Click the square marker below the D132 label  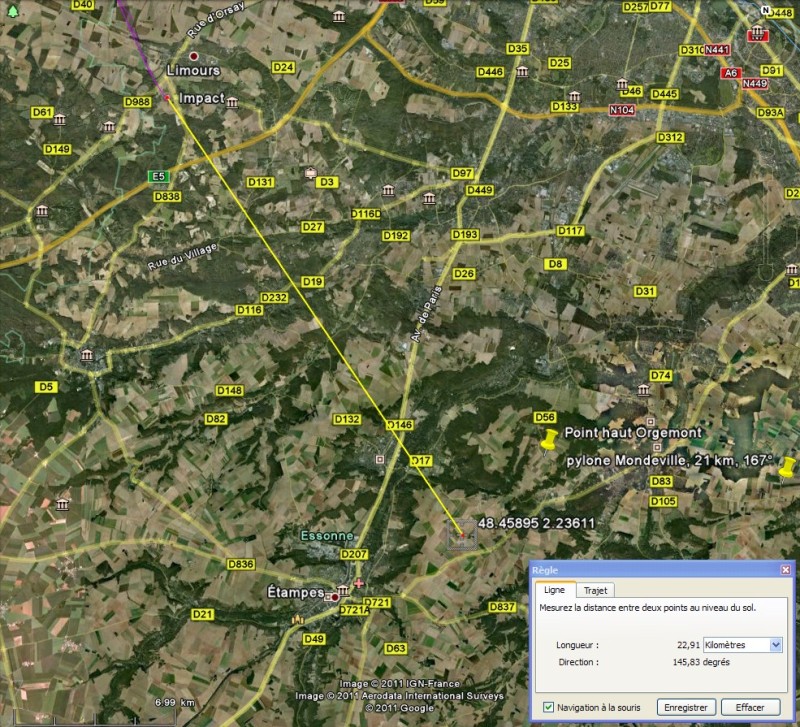click(x=380, y=460)
